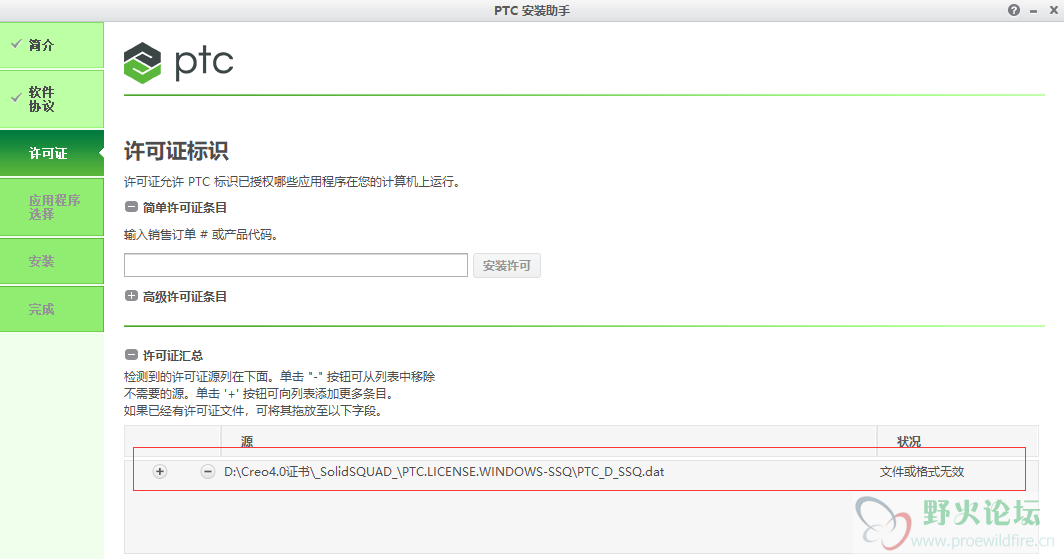This screenshot has width=1064, height=559.
Task: Open the 安装 step
Action: click(52, 261)
